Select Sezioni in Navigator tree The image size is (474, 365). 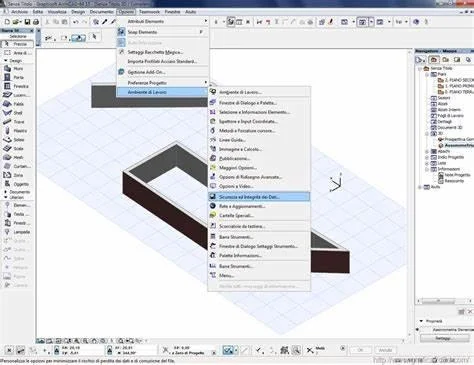click(440, 98)
